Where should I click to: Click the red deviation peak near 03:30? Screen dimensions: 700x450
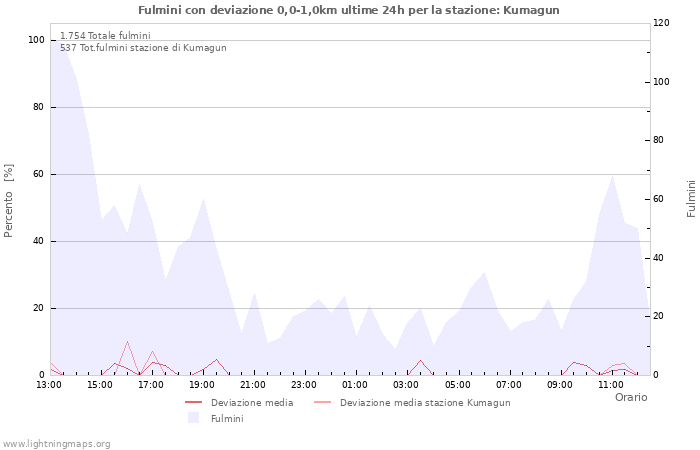pos(420,360)
